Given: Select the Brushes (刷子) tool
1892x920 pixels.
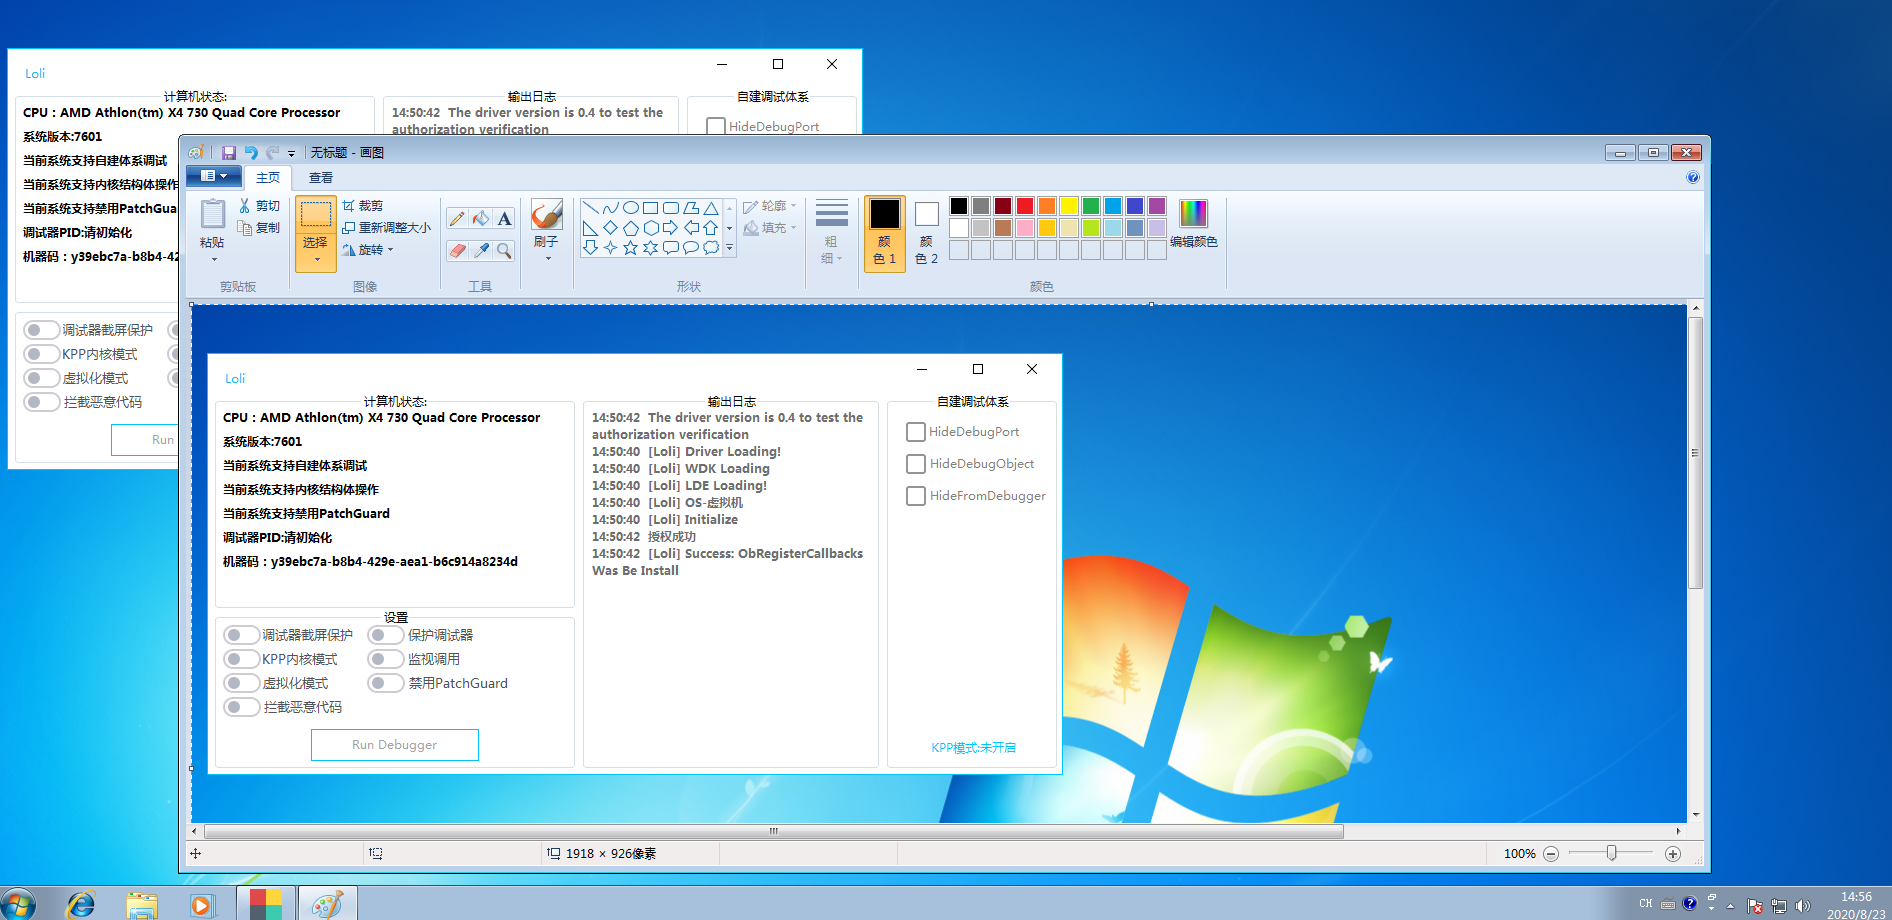Looking at the screenshot, I should [546, 214].
